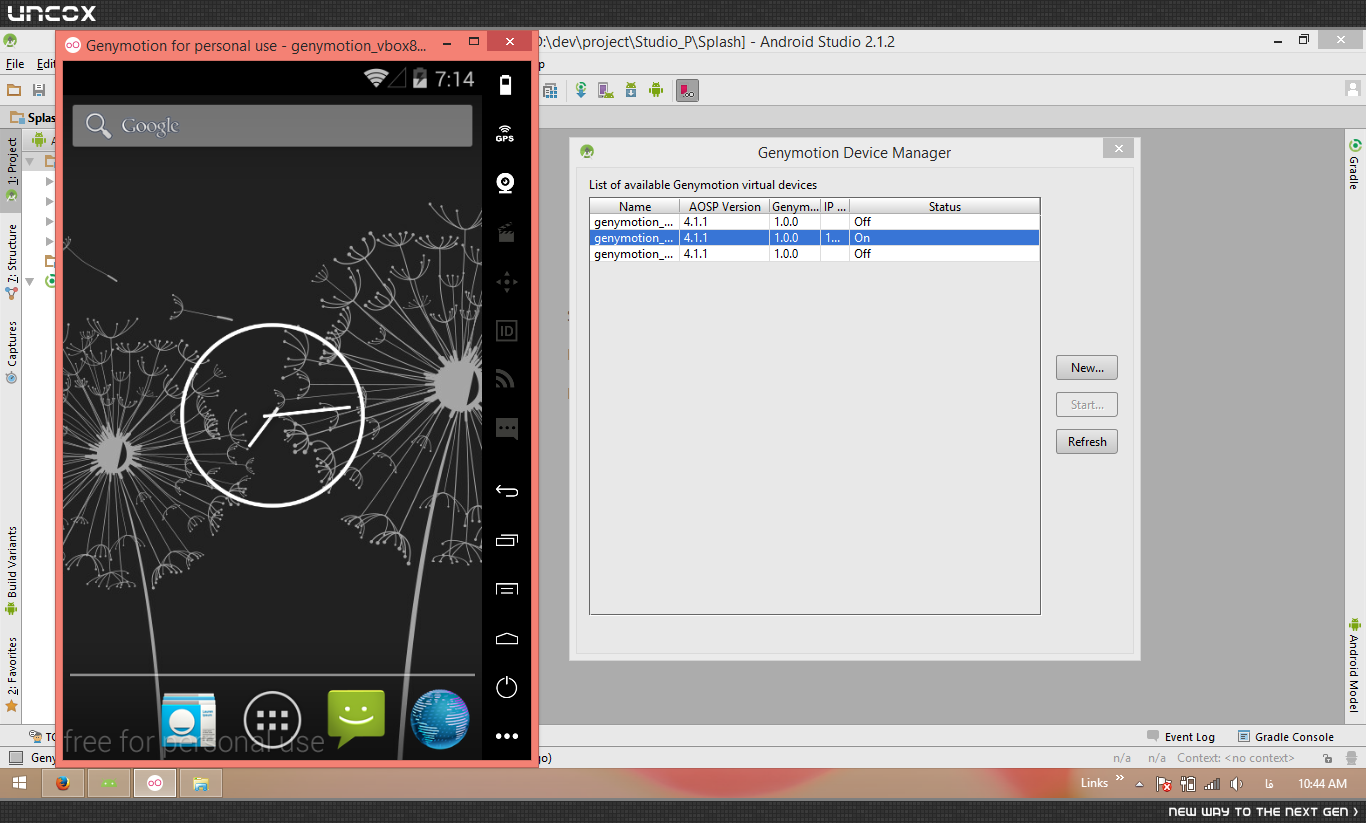Open Firefox from the taskbar
The height and width of the screenshot is (823, 1366).
(x=62, y=783)
